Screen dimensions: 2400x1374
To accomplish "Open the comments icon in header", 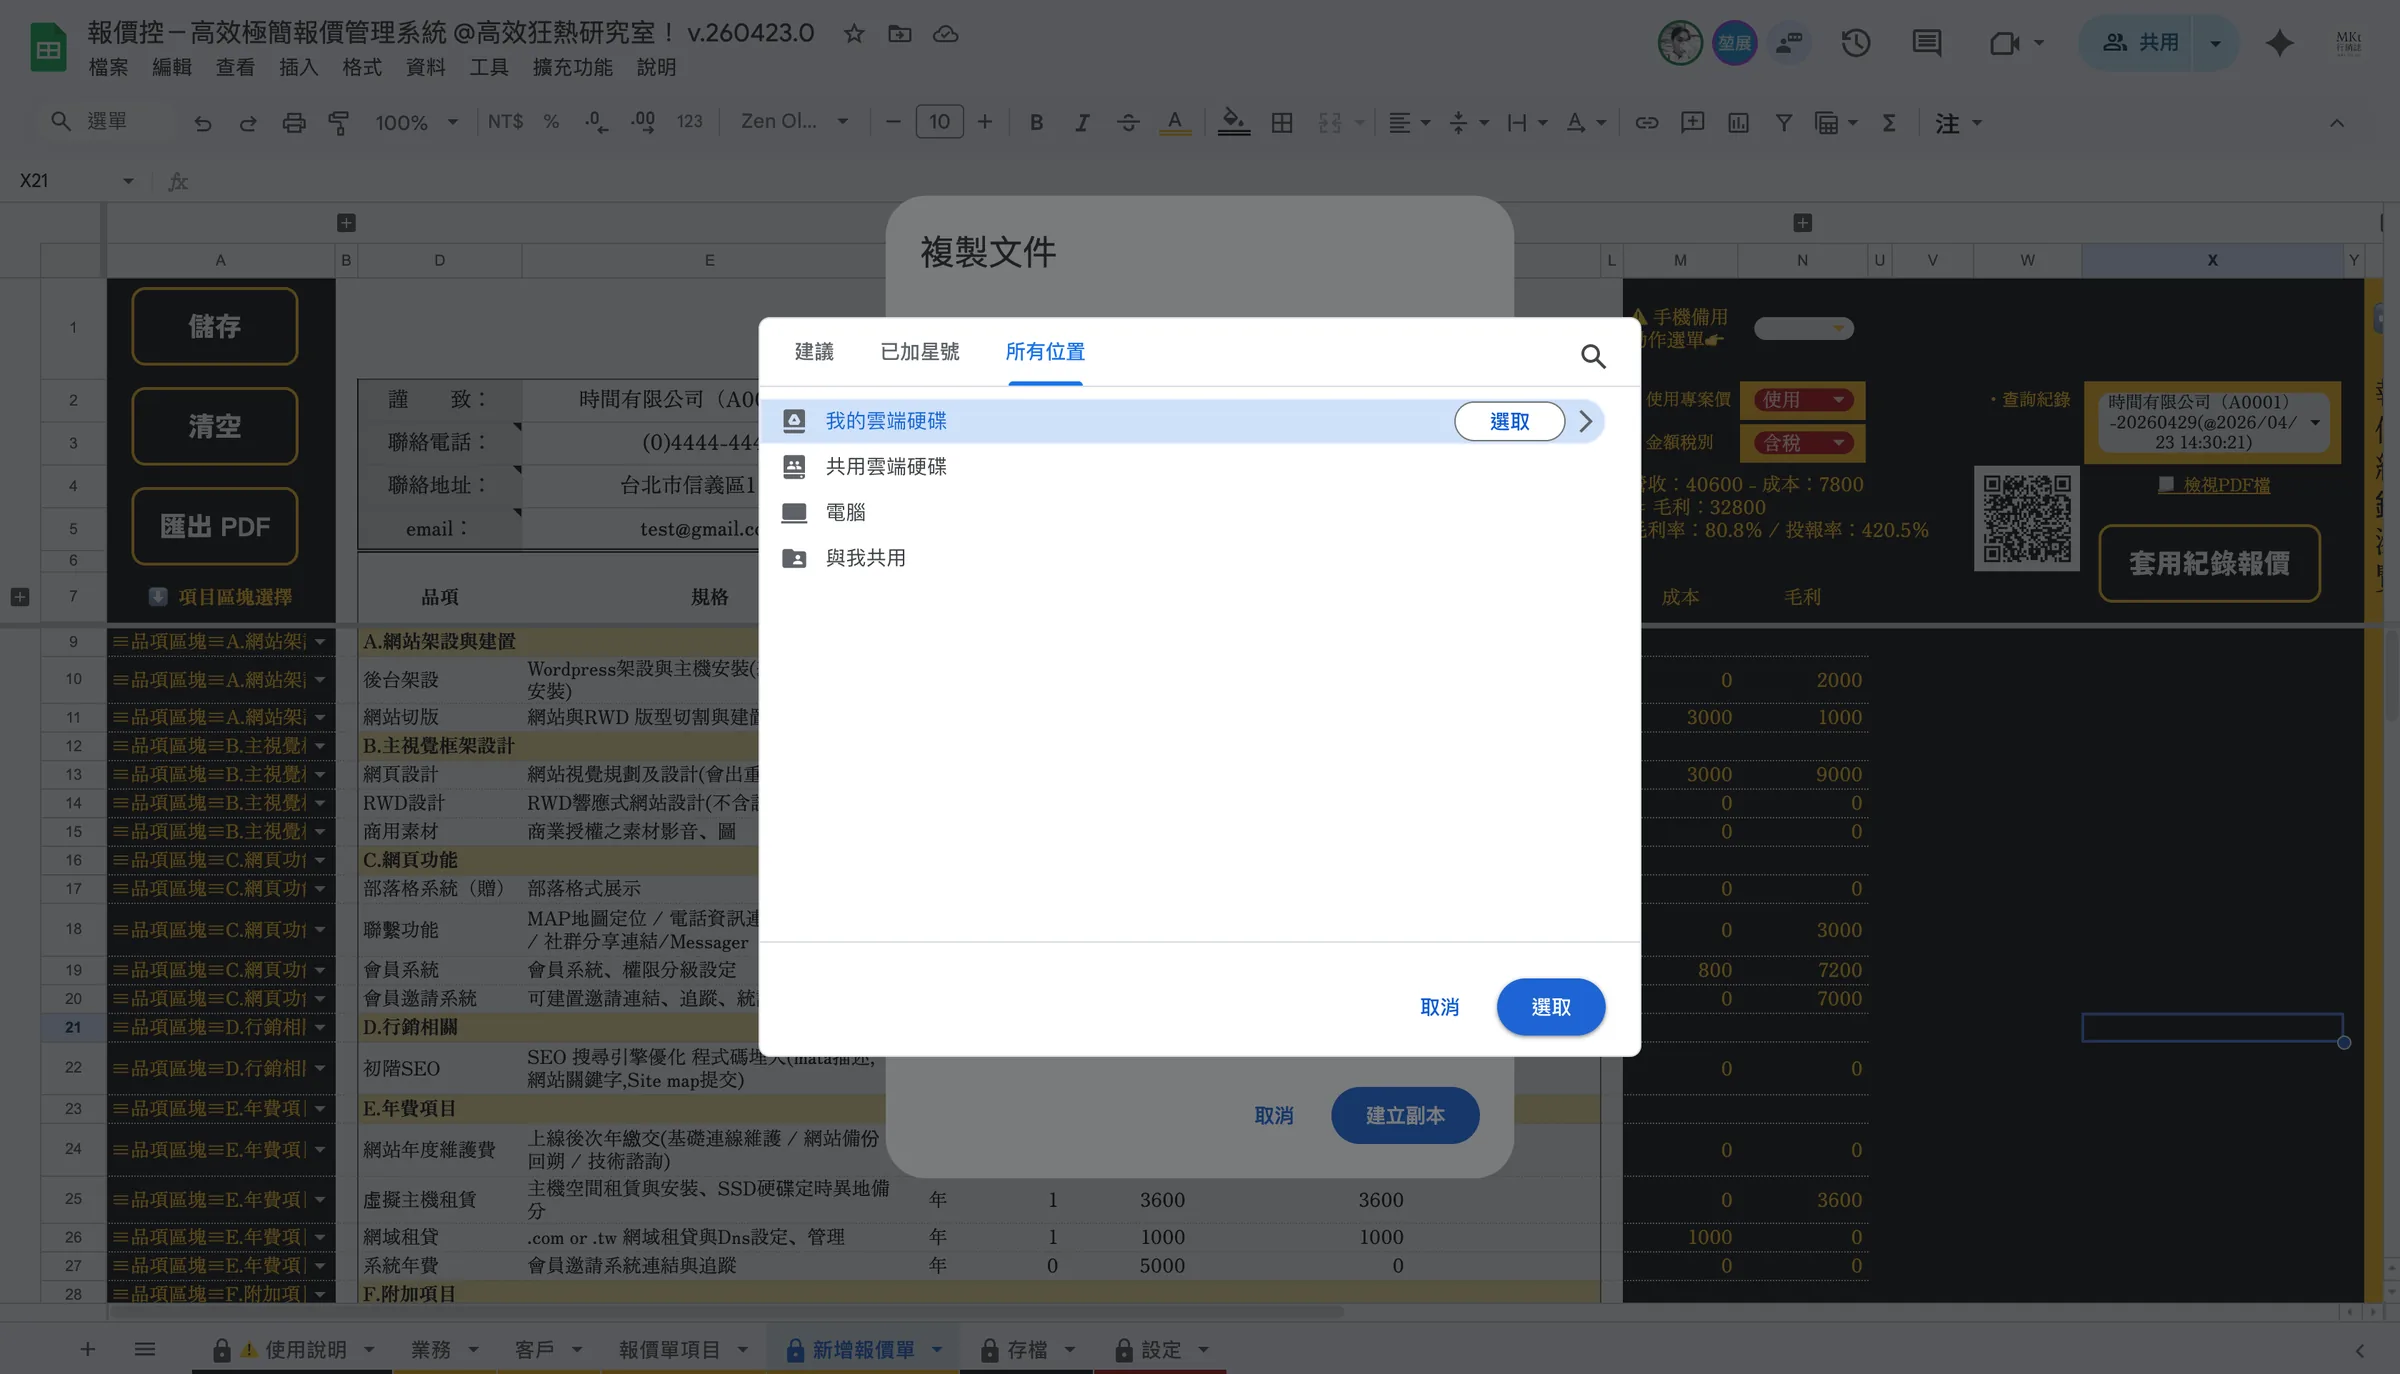I will click(1926, 43).
